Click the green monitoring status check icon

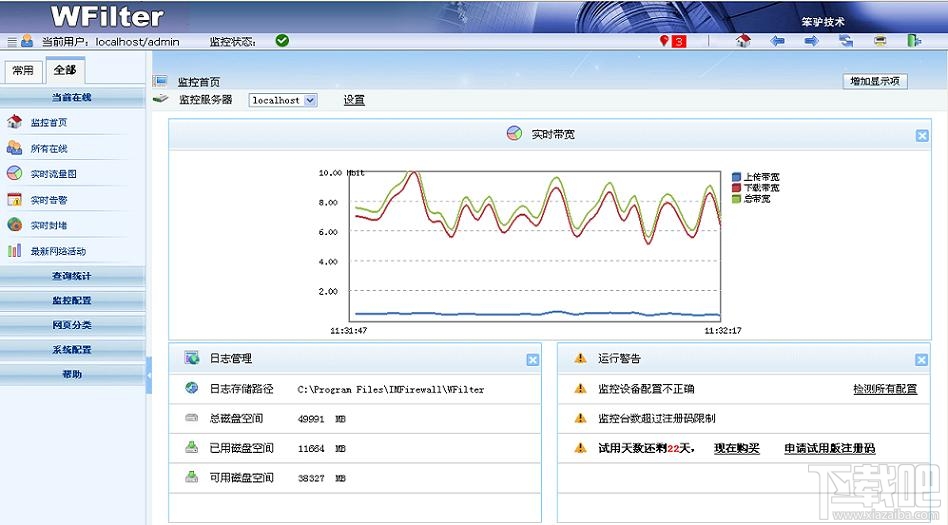pos(282,41)
